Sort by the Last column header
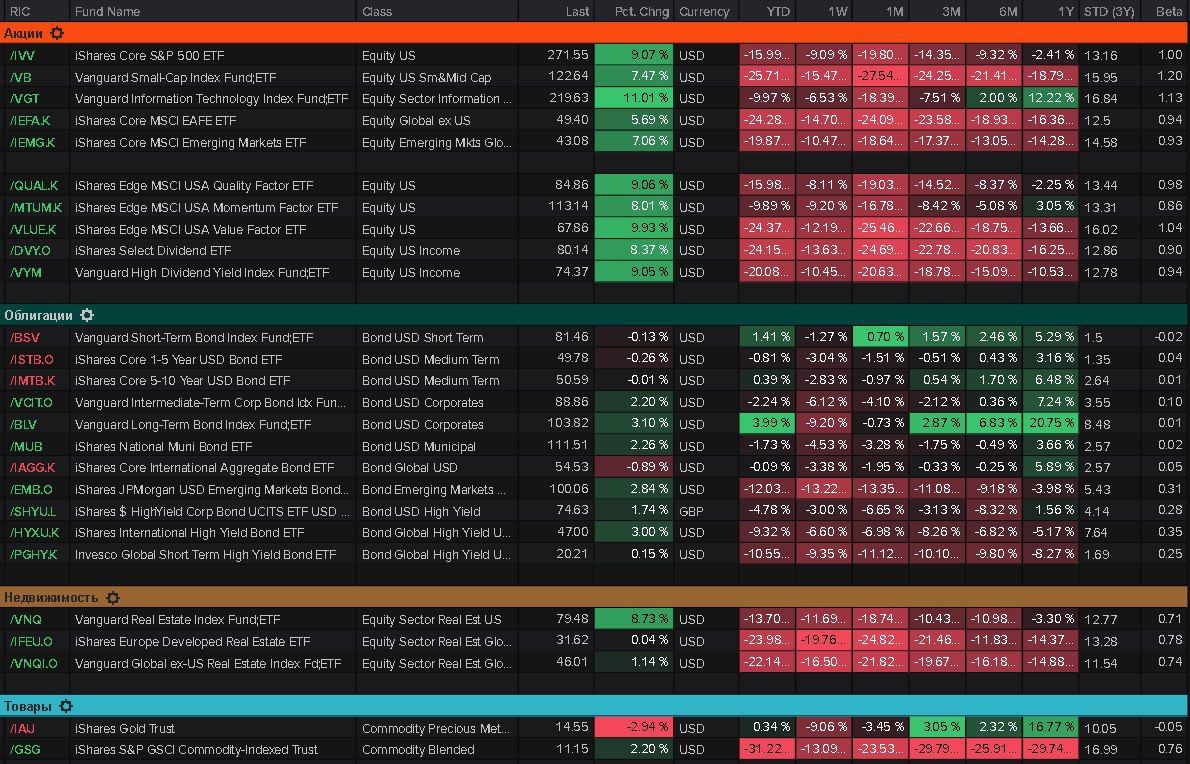This screenshot has width=1190, height=764. coord(577,11)
